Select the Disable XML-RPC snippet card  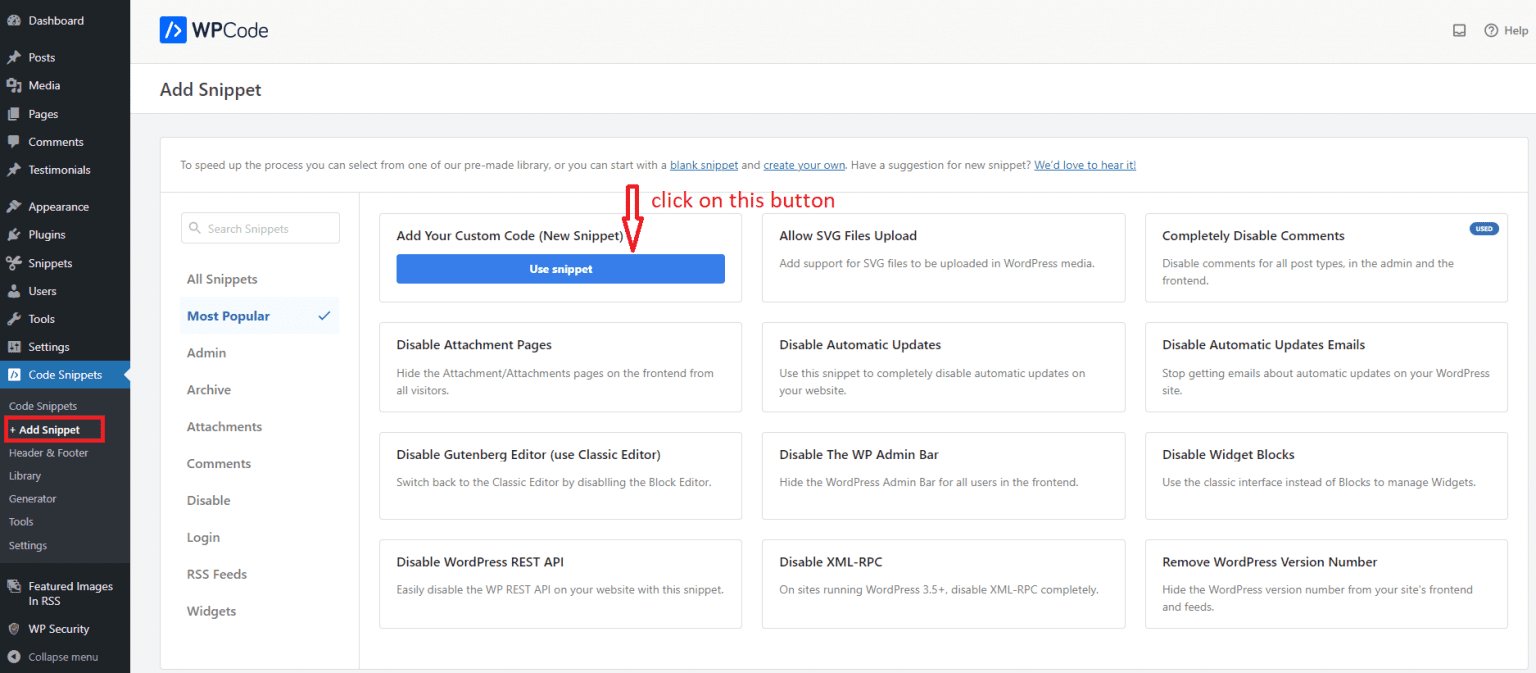943,583
